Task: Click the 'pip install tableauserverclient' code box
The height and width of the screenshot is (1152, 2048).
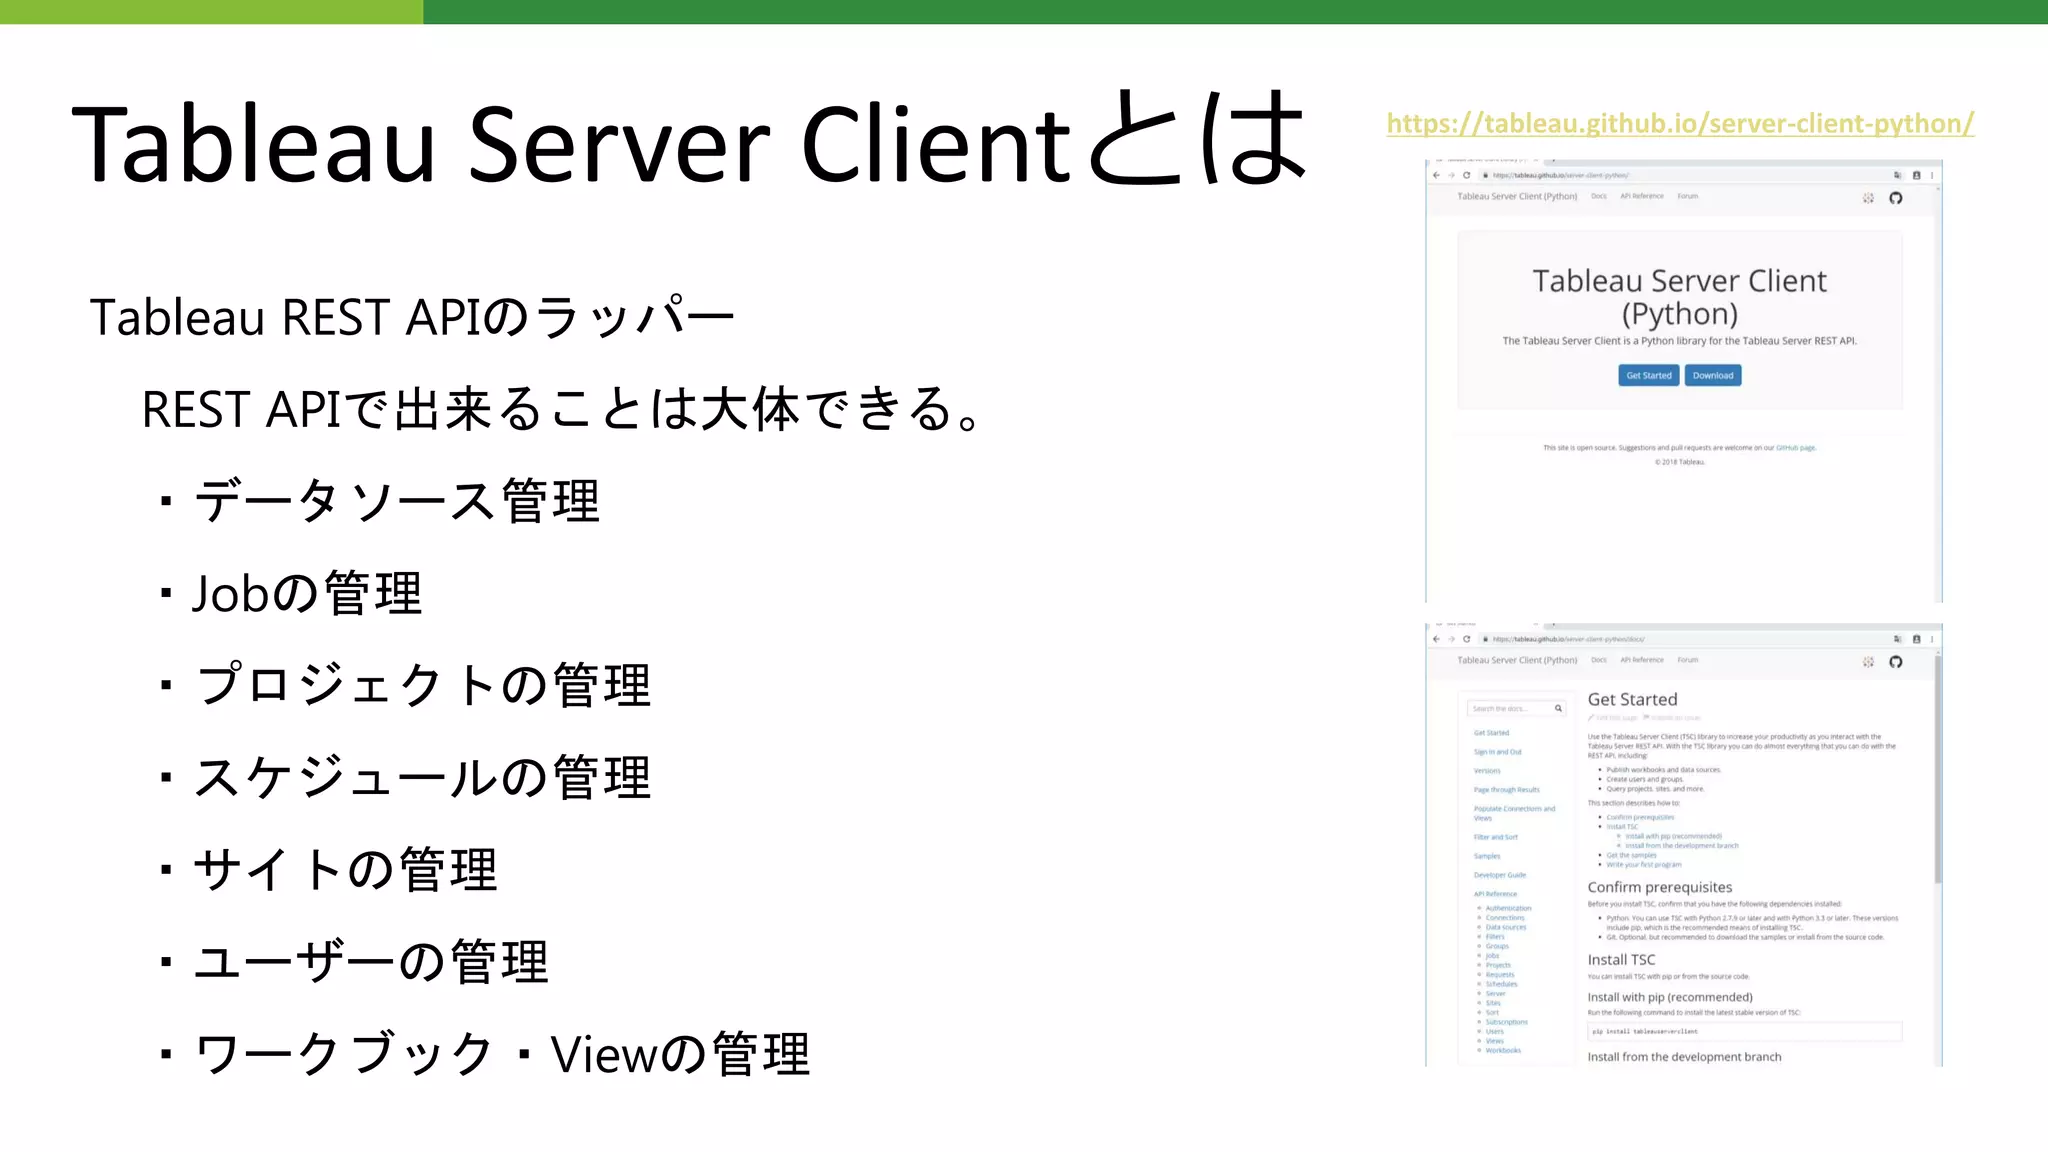Action: (x=1744, y=1031)
